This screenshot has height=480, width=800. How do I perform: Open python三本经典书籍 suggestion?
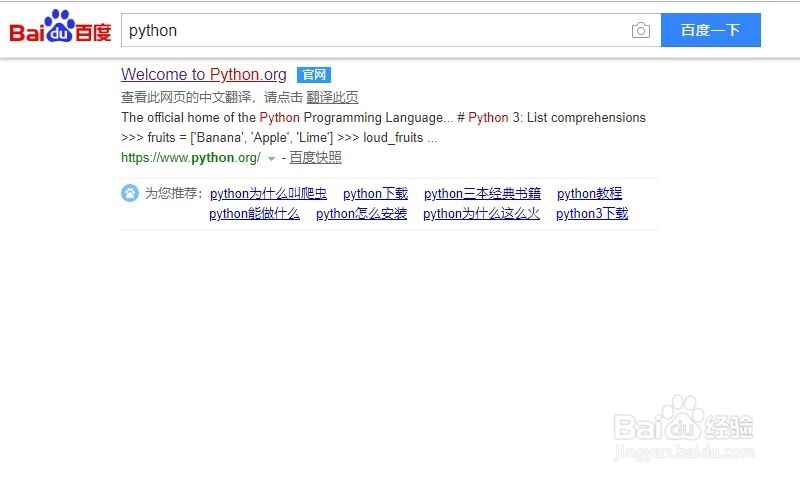[x=482, y=194]
